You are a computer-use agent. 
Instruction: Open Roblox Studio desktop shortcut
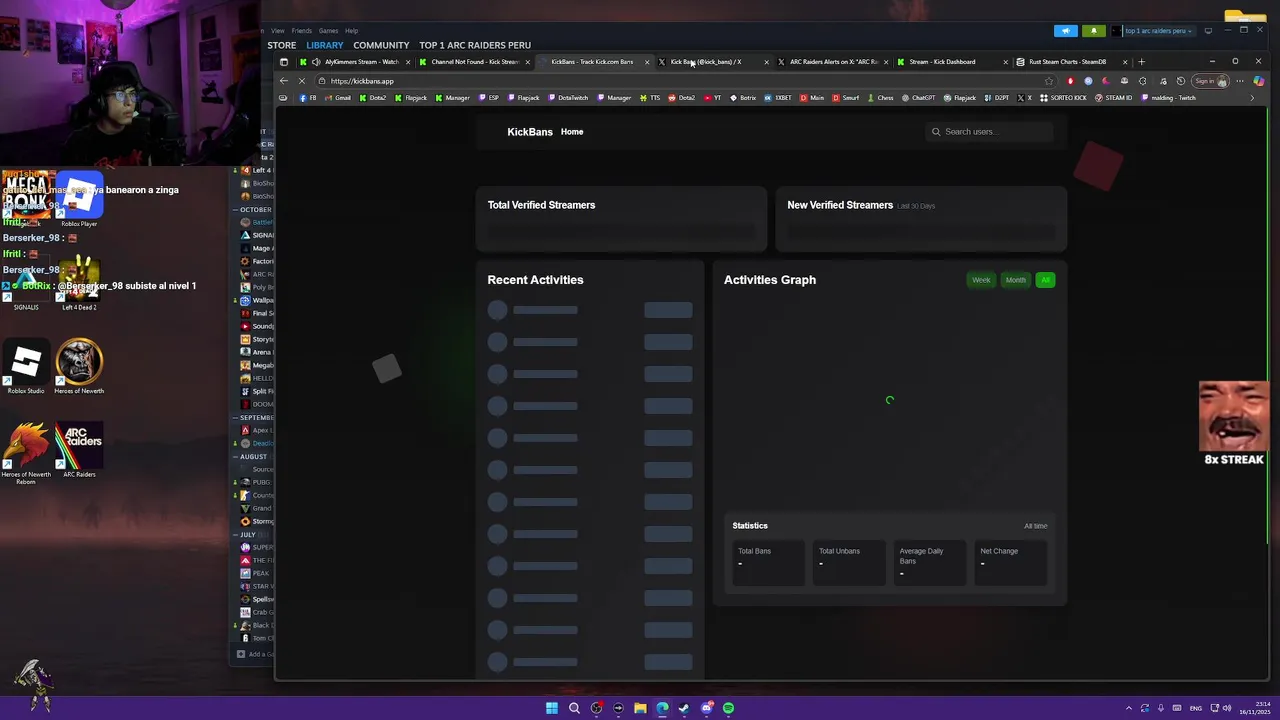(26, 366)
